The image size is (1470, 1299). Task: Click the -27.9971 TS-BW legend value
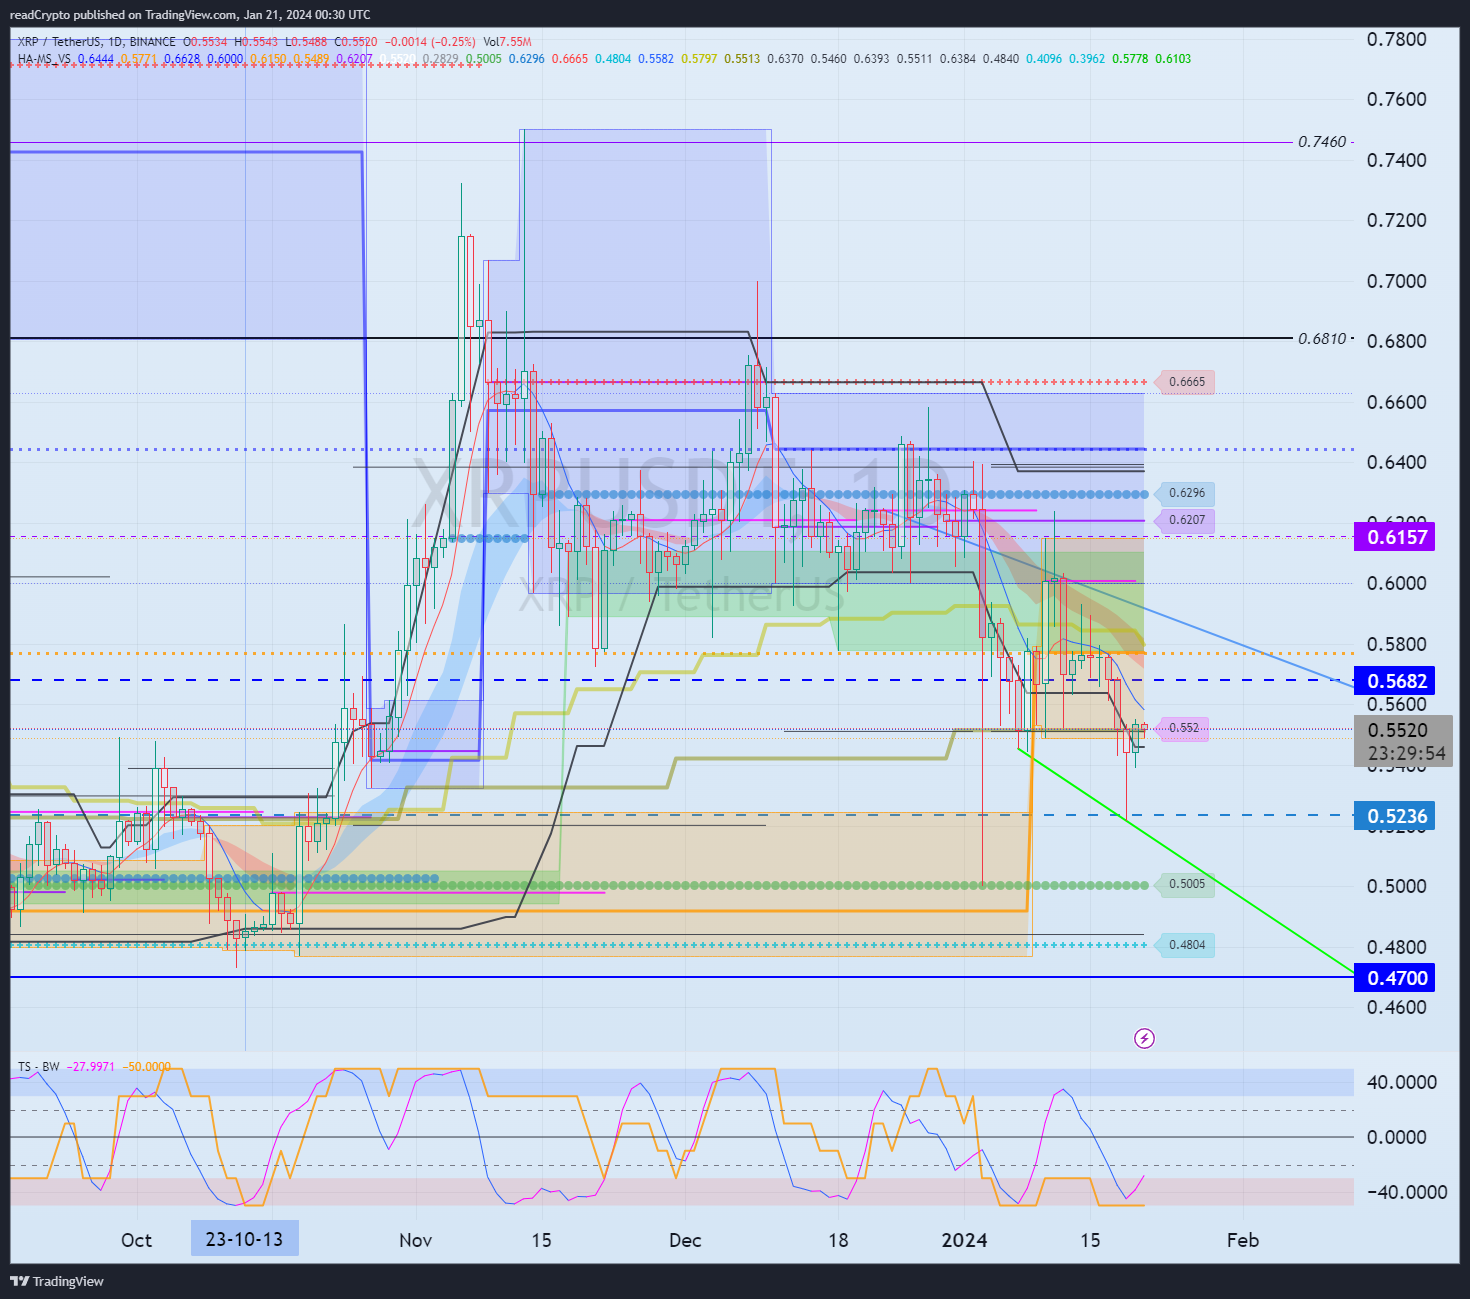coord(90,1067)
